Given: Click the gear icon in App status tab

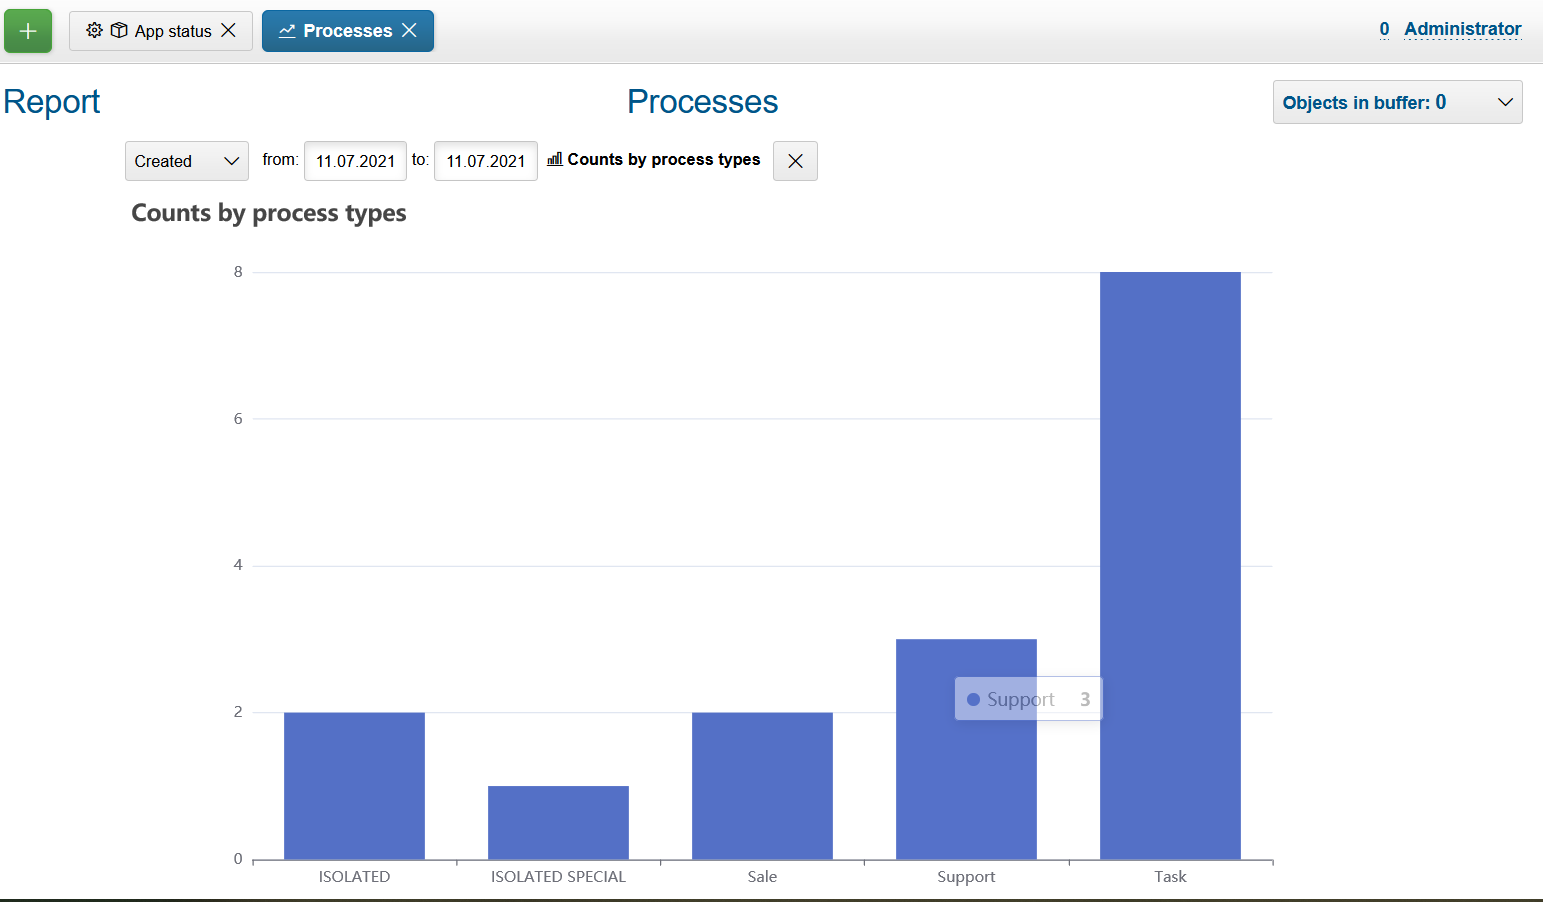Looking at the screenshot, I should [x=94, y=31].
